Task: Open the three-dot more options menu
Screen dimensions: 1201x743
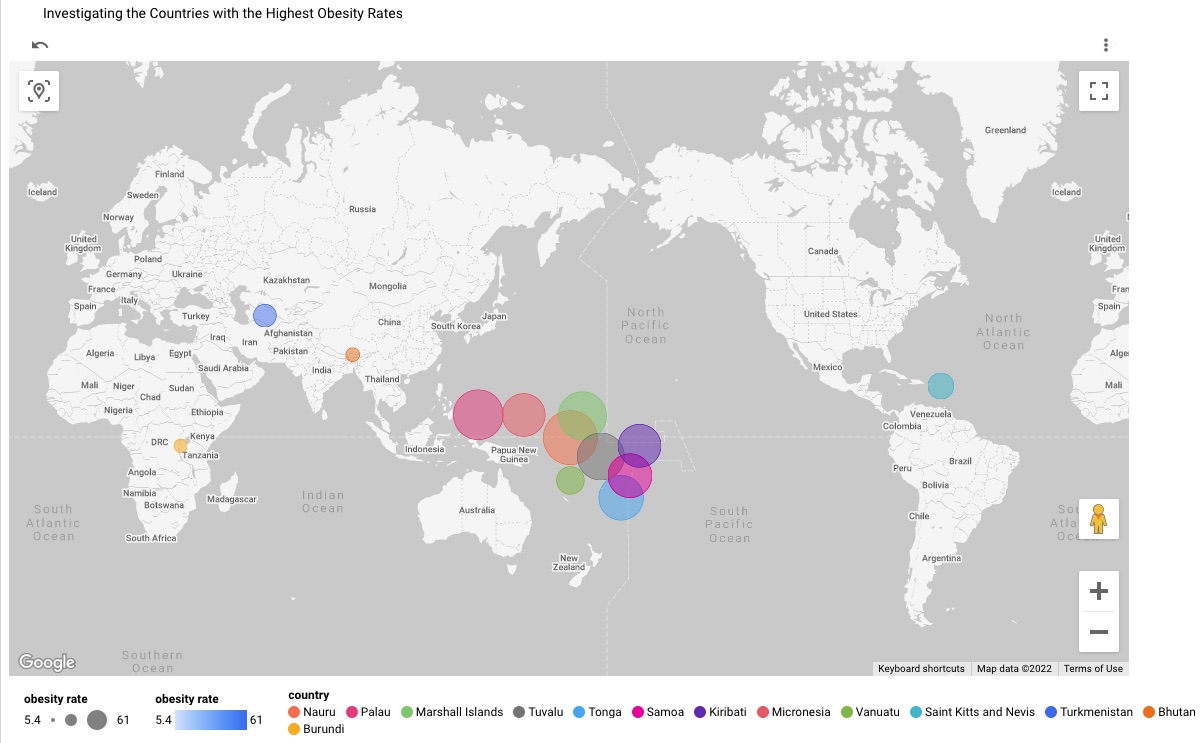Action: 1105,45
